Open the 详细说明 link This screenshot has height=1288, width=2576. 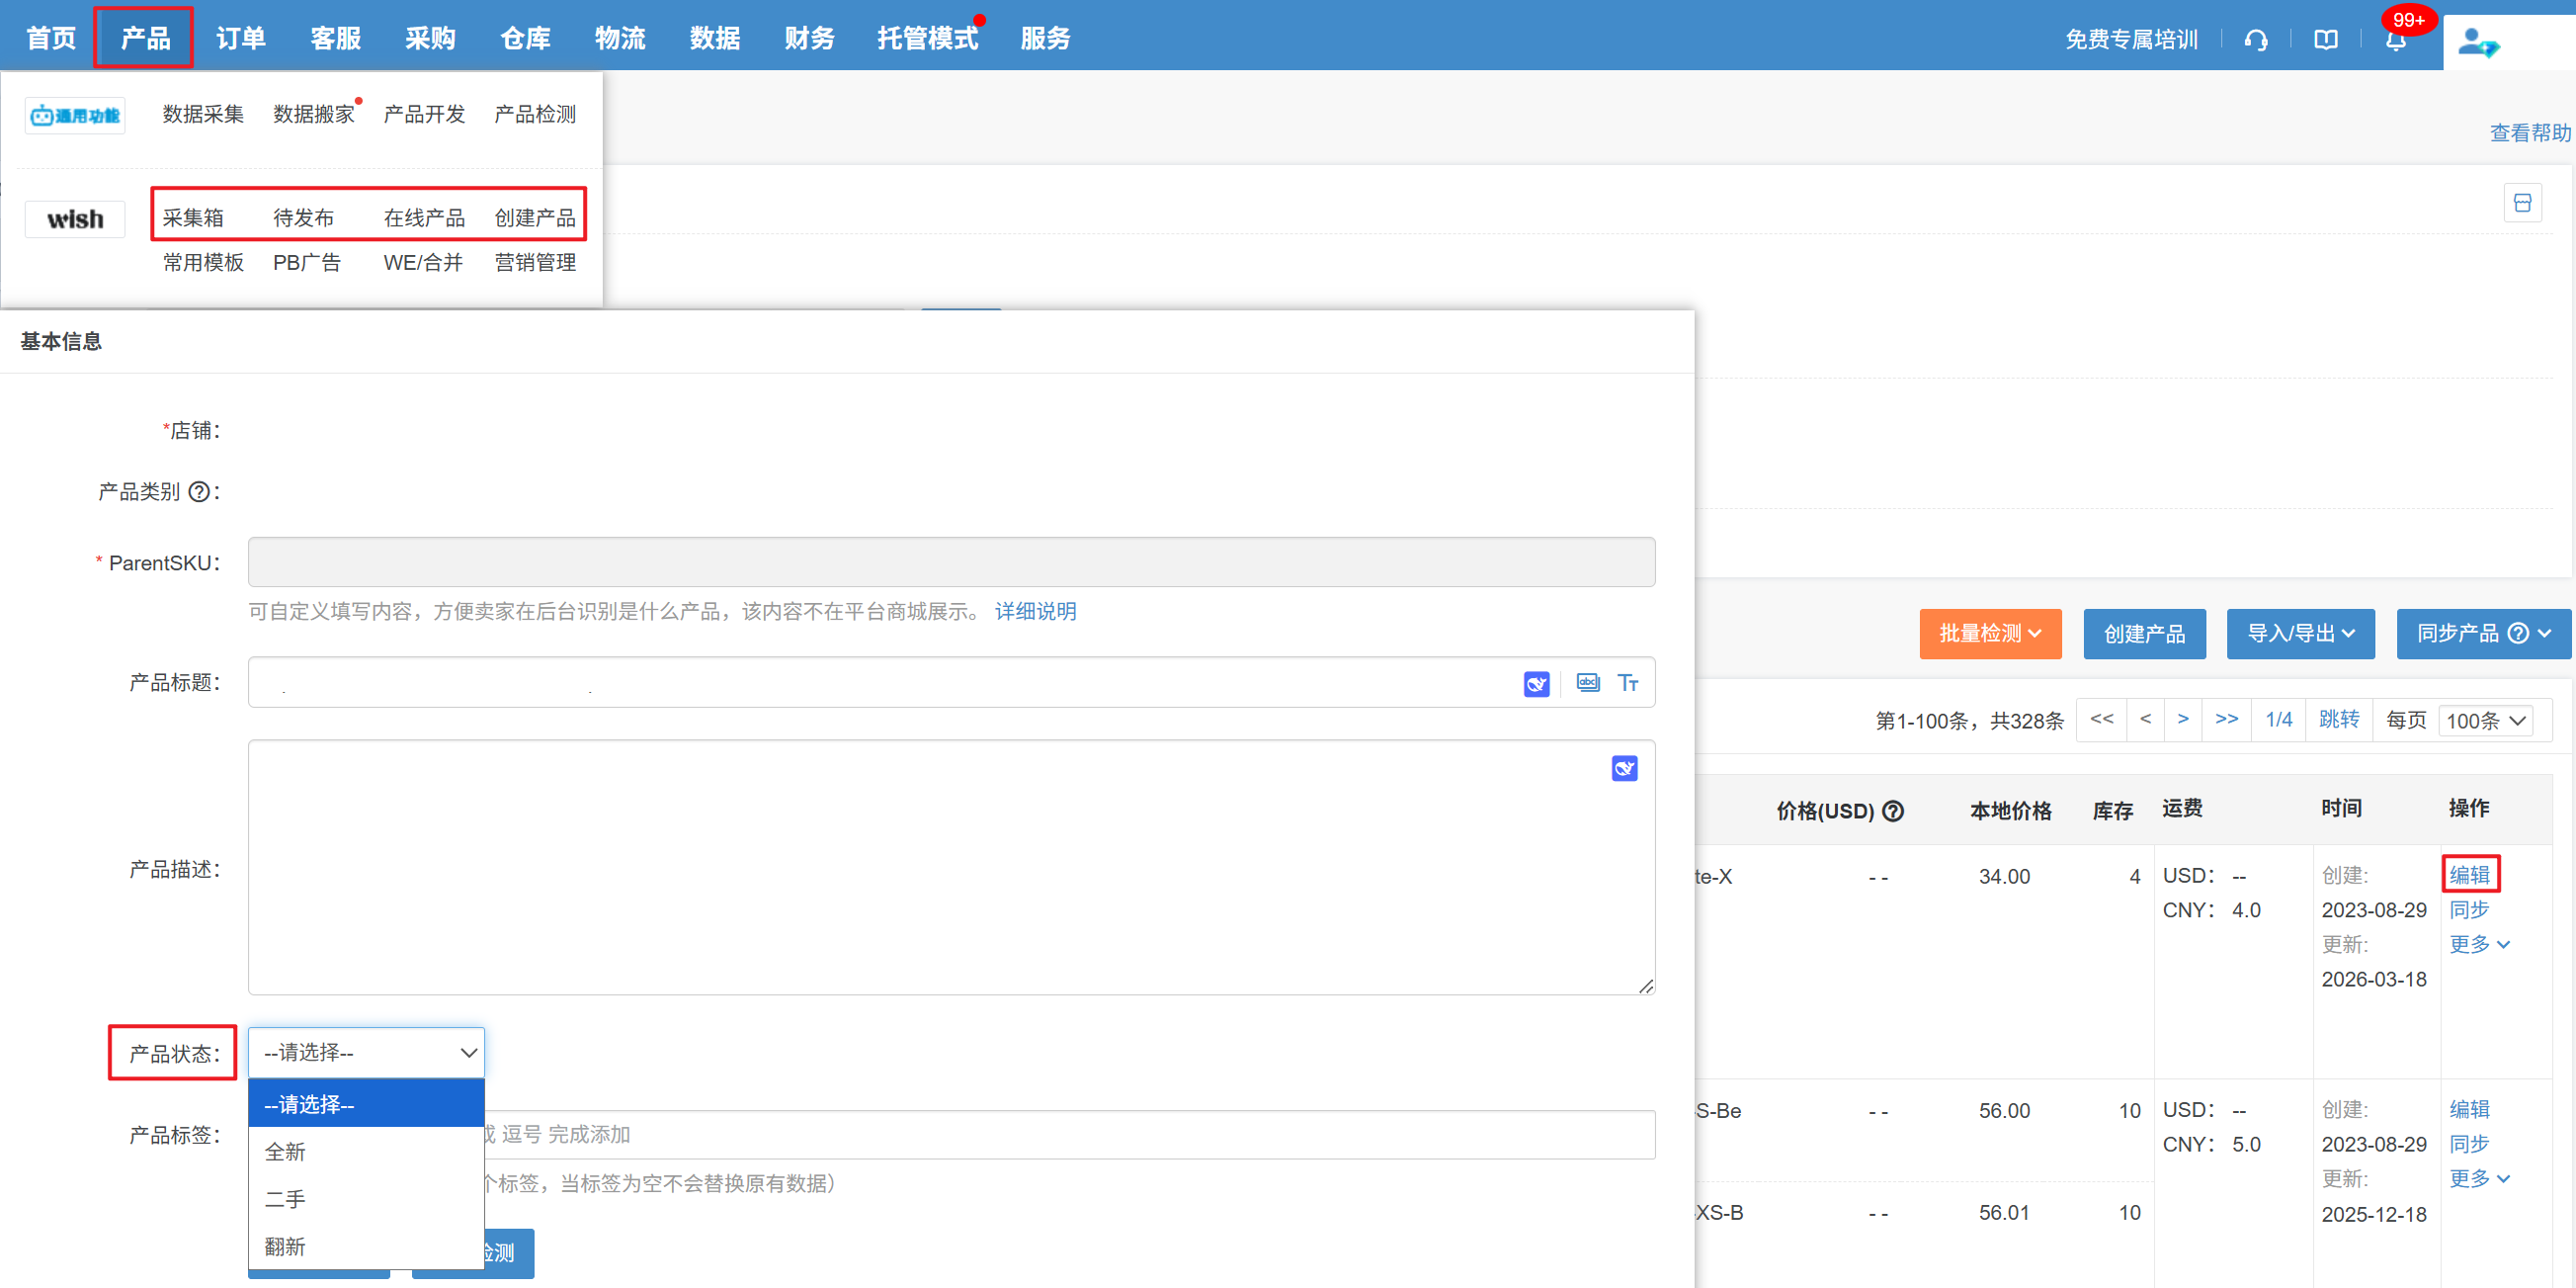(1035, 611)
